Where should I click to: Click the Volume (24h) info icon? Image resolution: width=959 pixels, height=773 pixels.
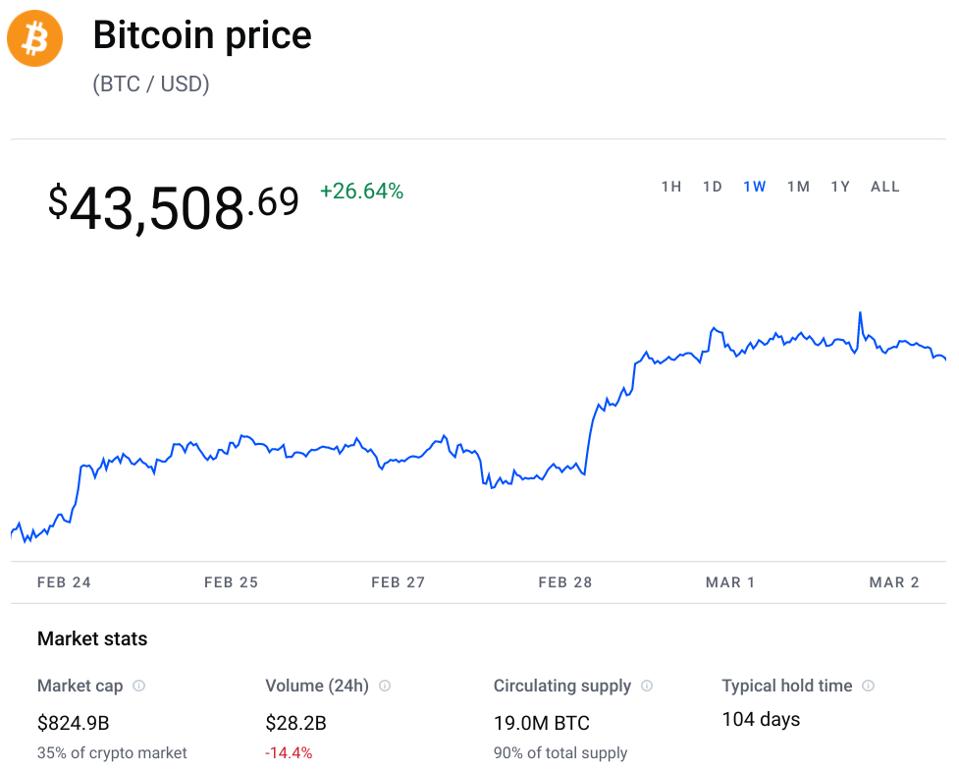coord(385,686)
